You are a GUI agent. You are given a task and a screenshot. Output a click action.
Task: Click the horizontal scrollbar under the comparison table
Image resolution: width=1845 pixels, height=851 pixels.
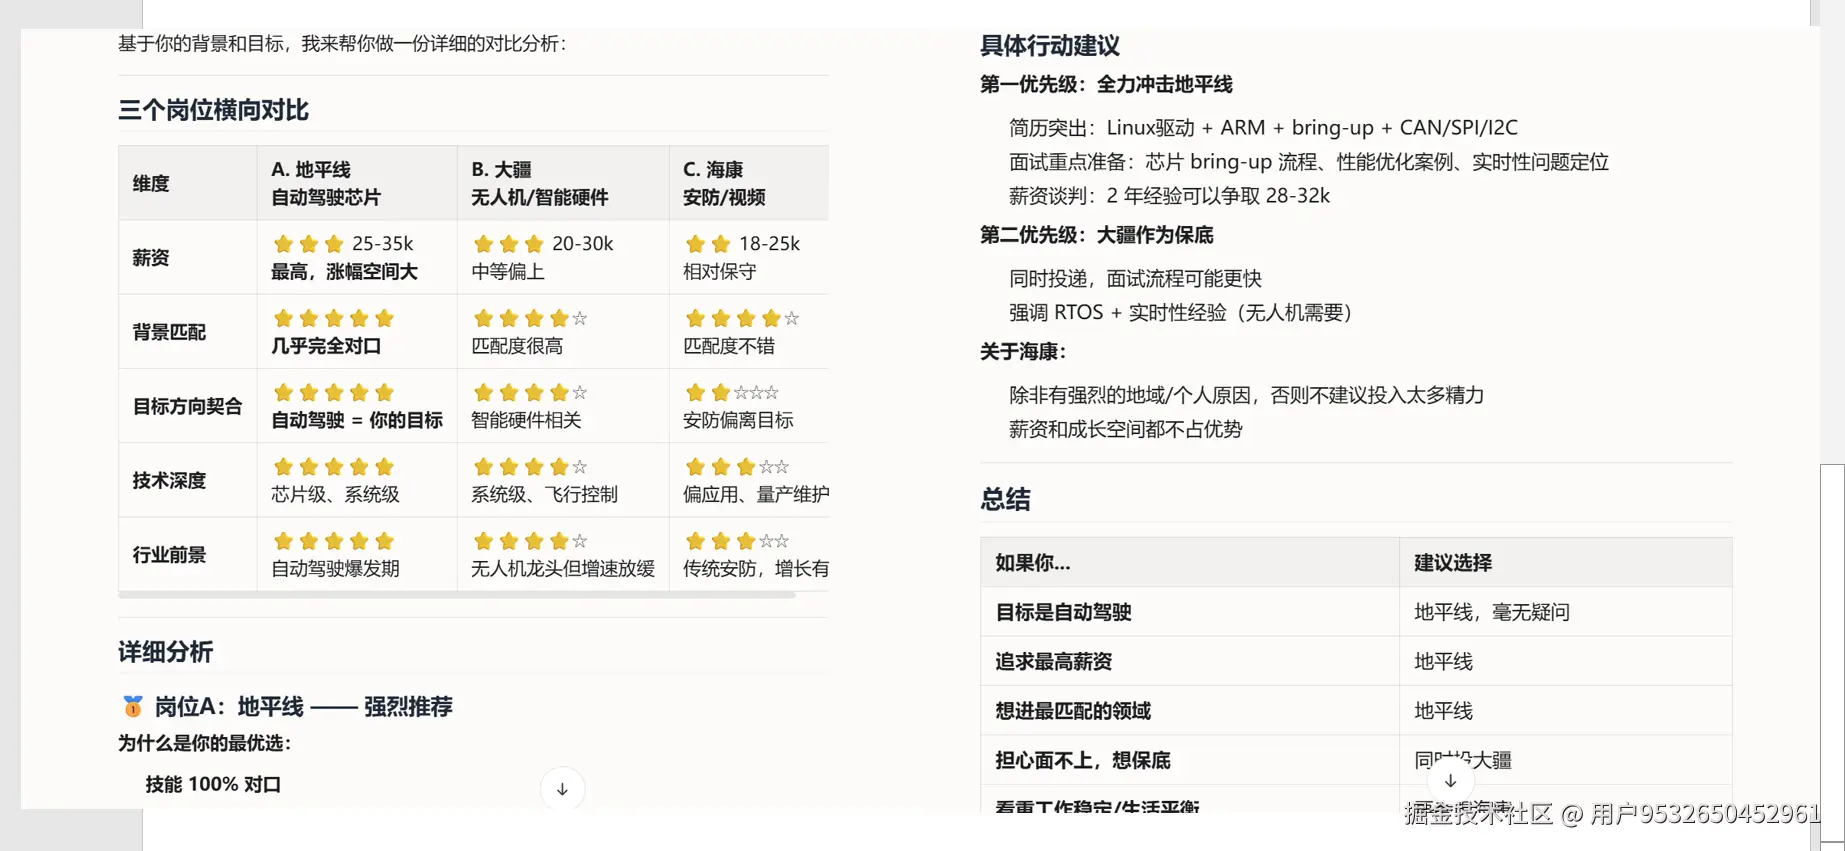pos(456,595)
